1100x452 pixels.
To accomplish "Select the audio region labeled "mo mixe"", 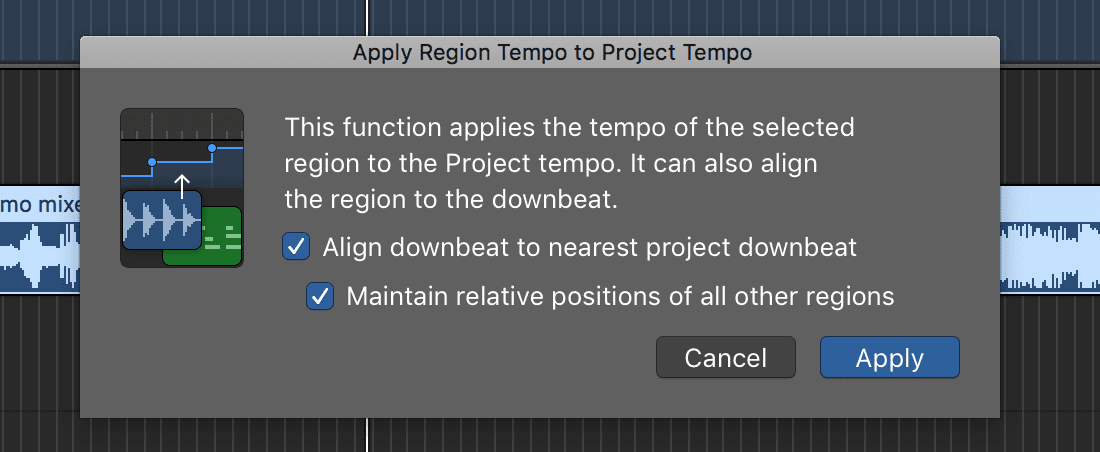I will point(40,239).
